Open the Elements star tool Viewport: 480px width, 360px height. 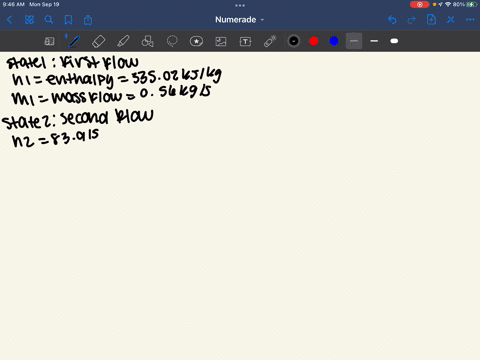[196, 41]
